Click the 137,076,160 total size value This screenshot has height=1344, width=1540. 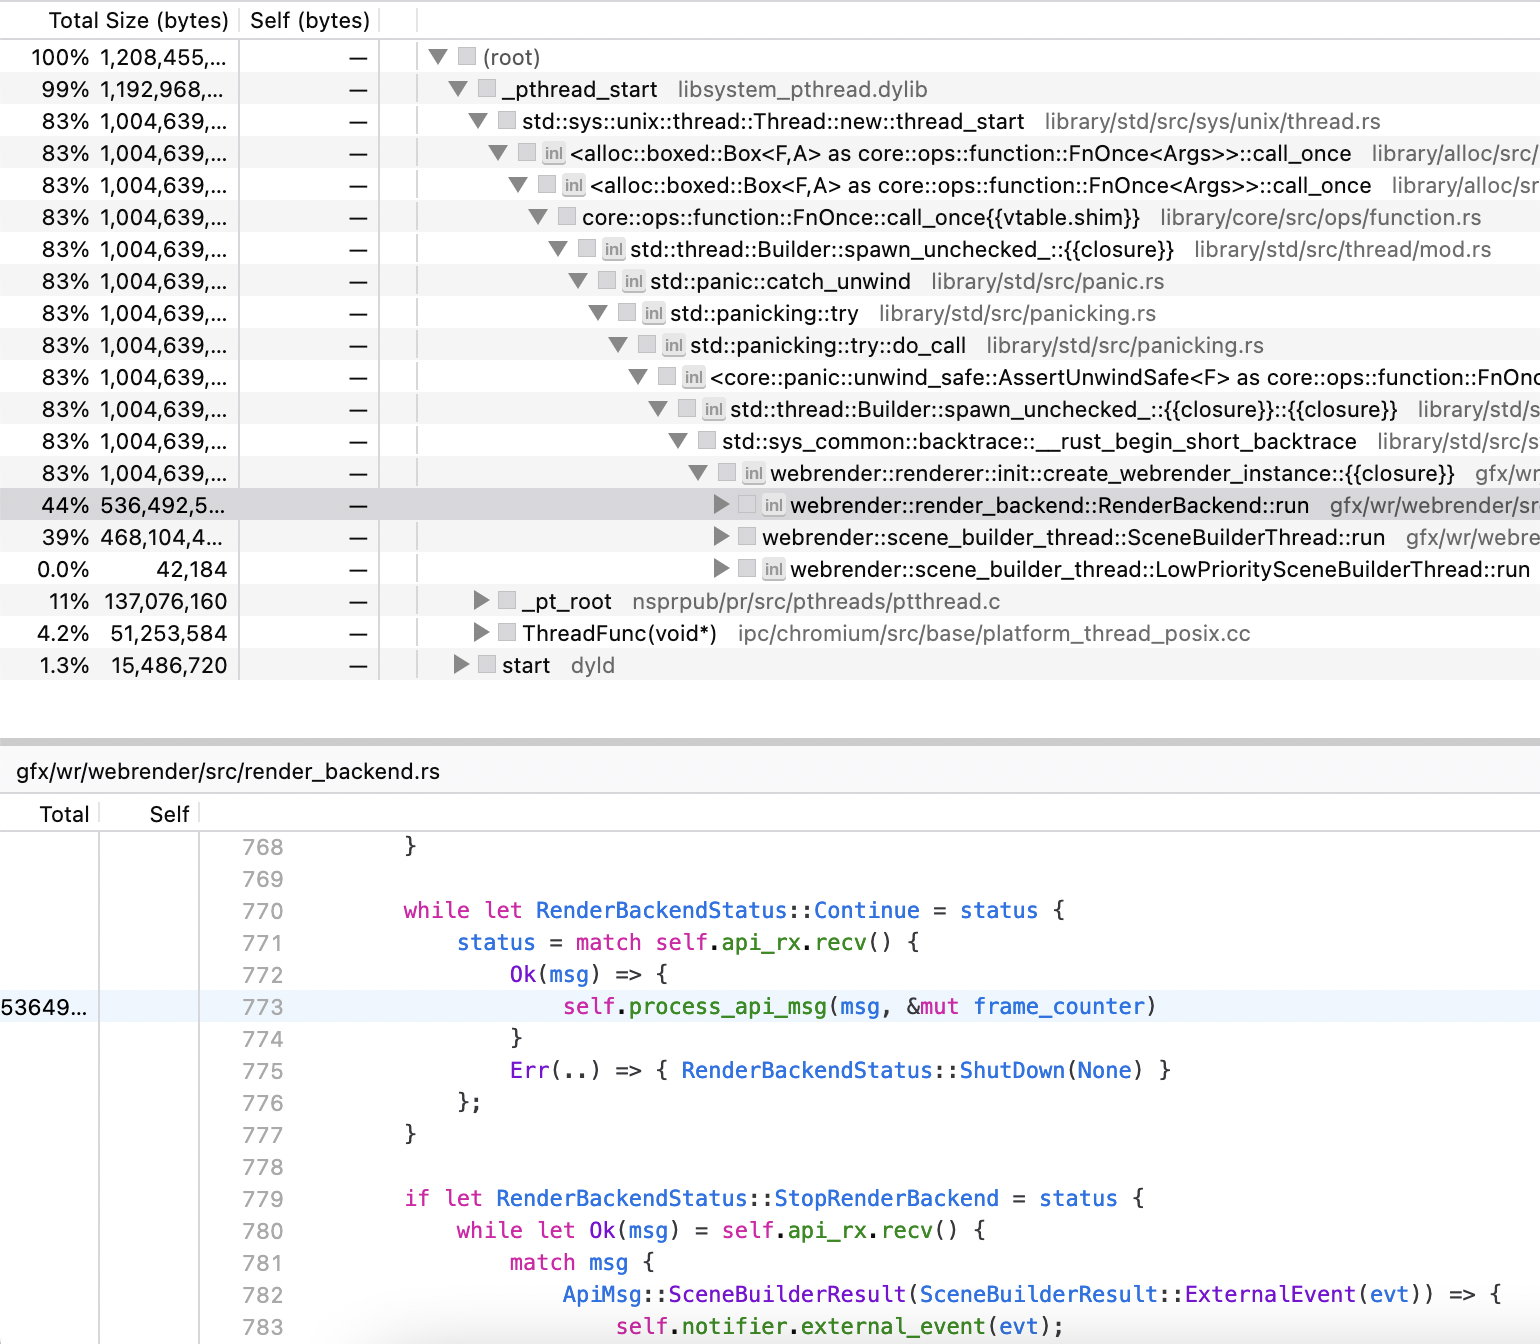(166, 602)
